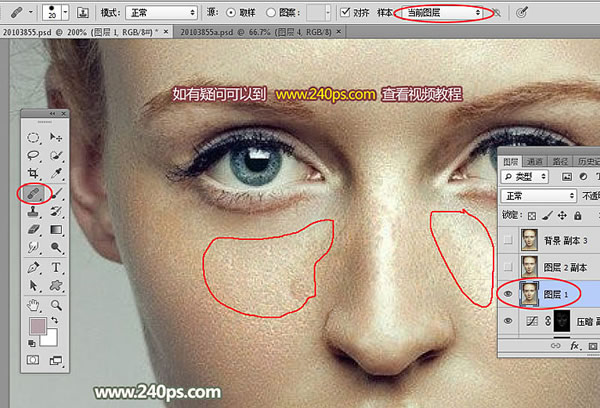Screen dimensions: 600x408
Task: Select the Custom Shape tool
Action: (56, 286)
